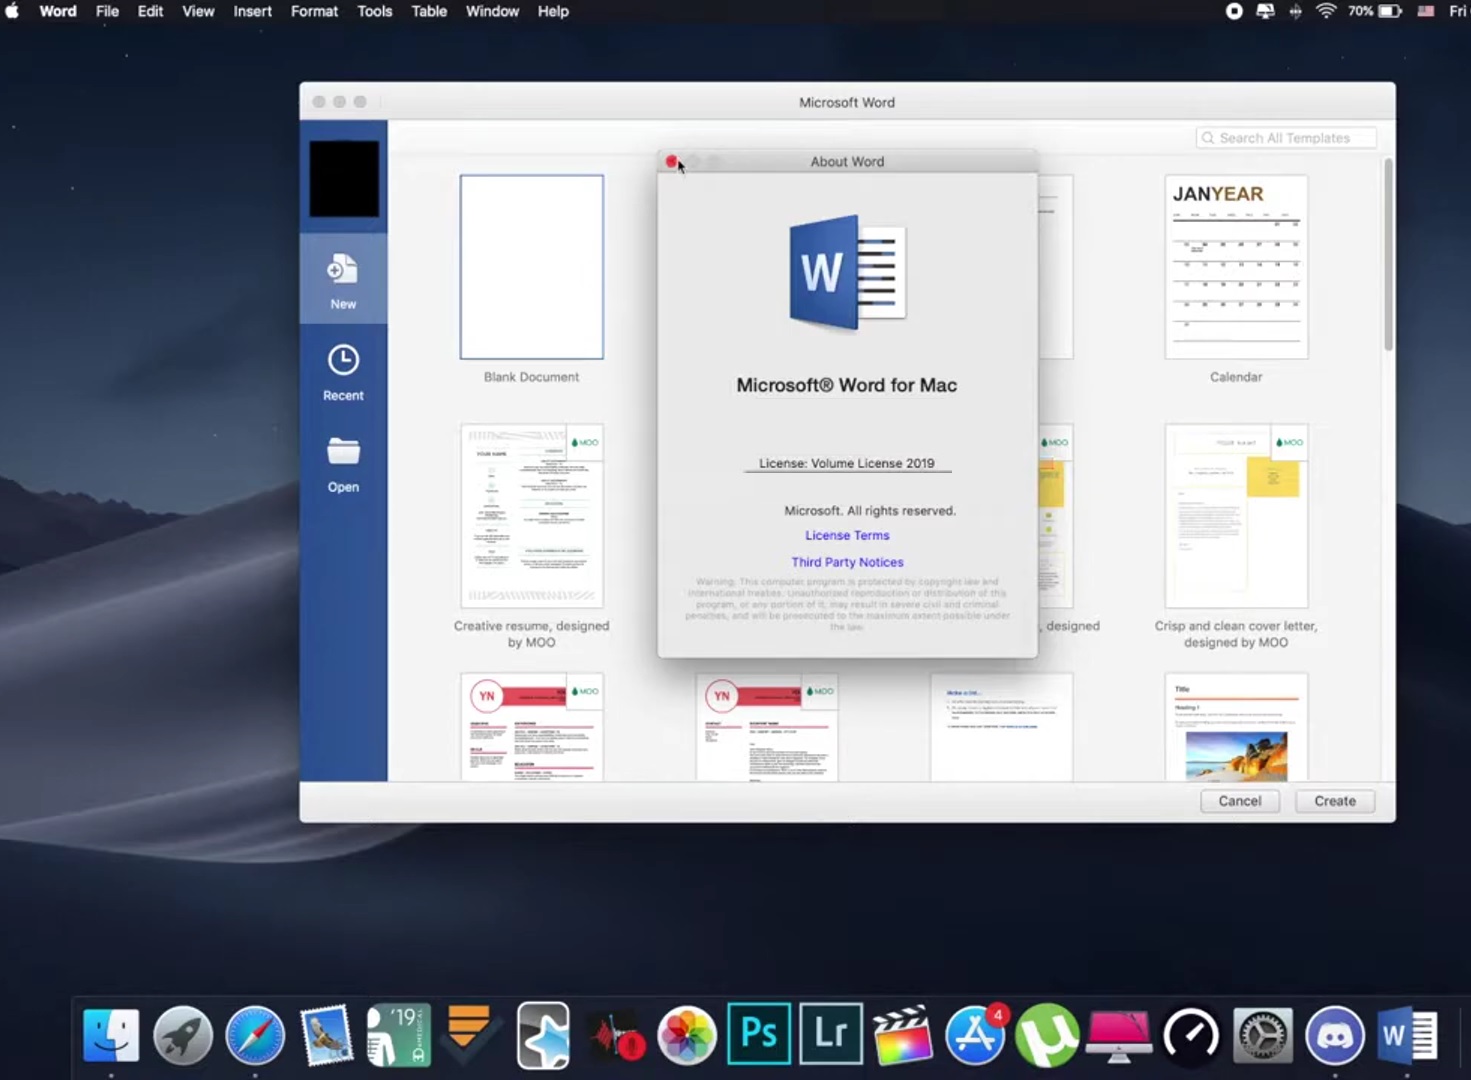Open the Help menu
The height and width of the screenshot is (1080, 1471).
click(x=553, y=11)
